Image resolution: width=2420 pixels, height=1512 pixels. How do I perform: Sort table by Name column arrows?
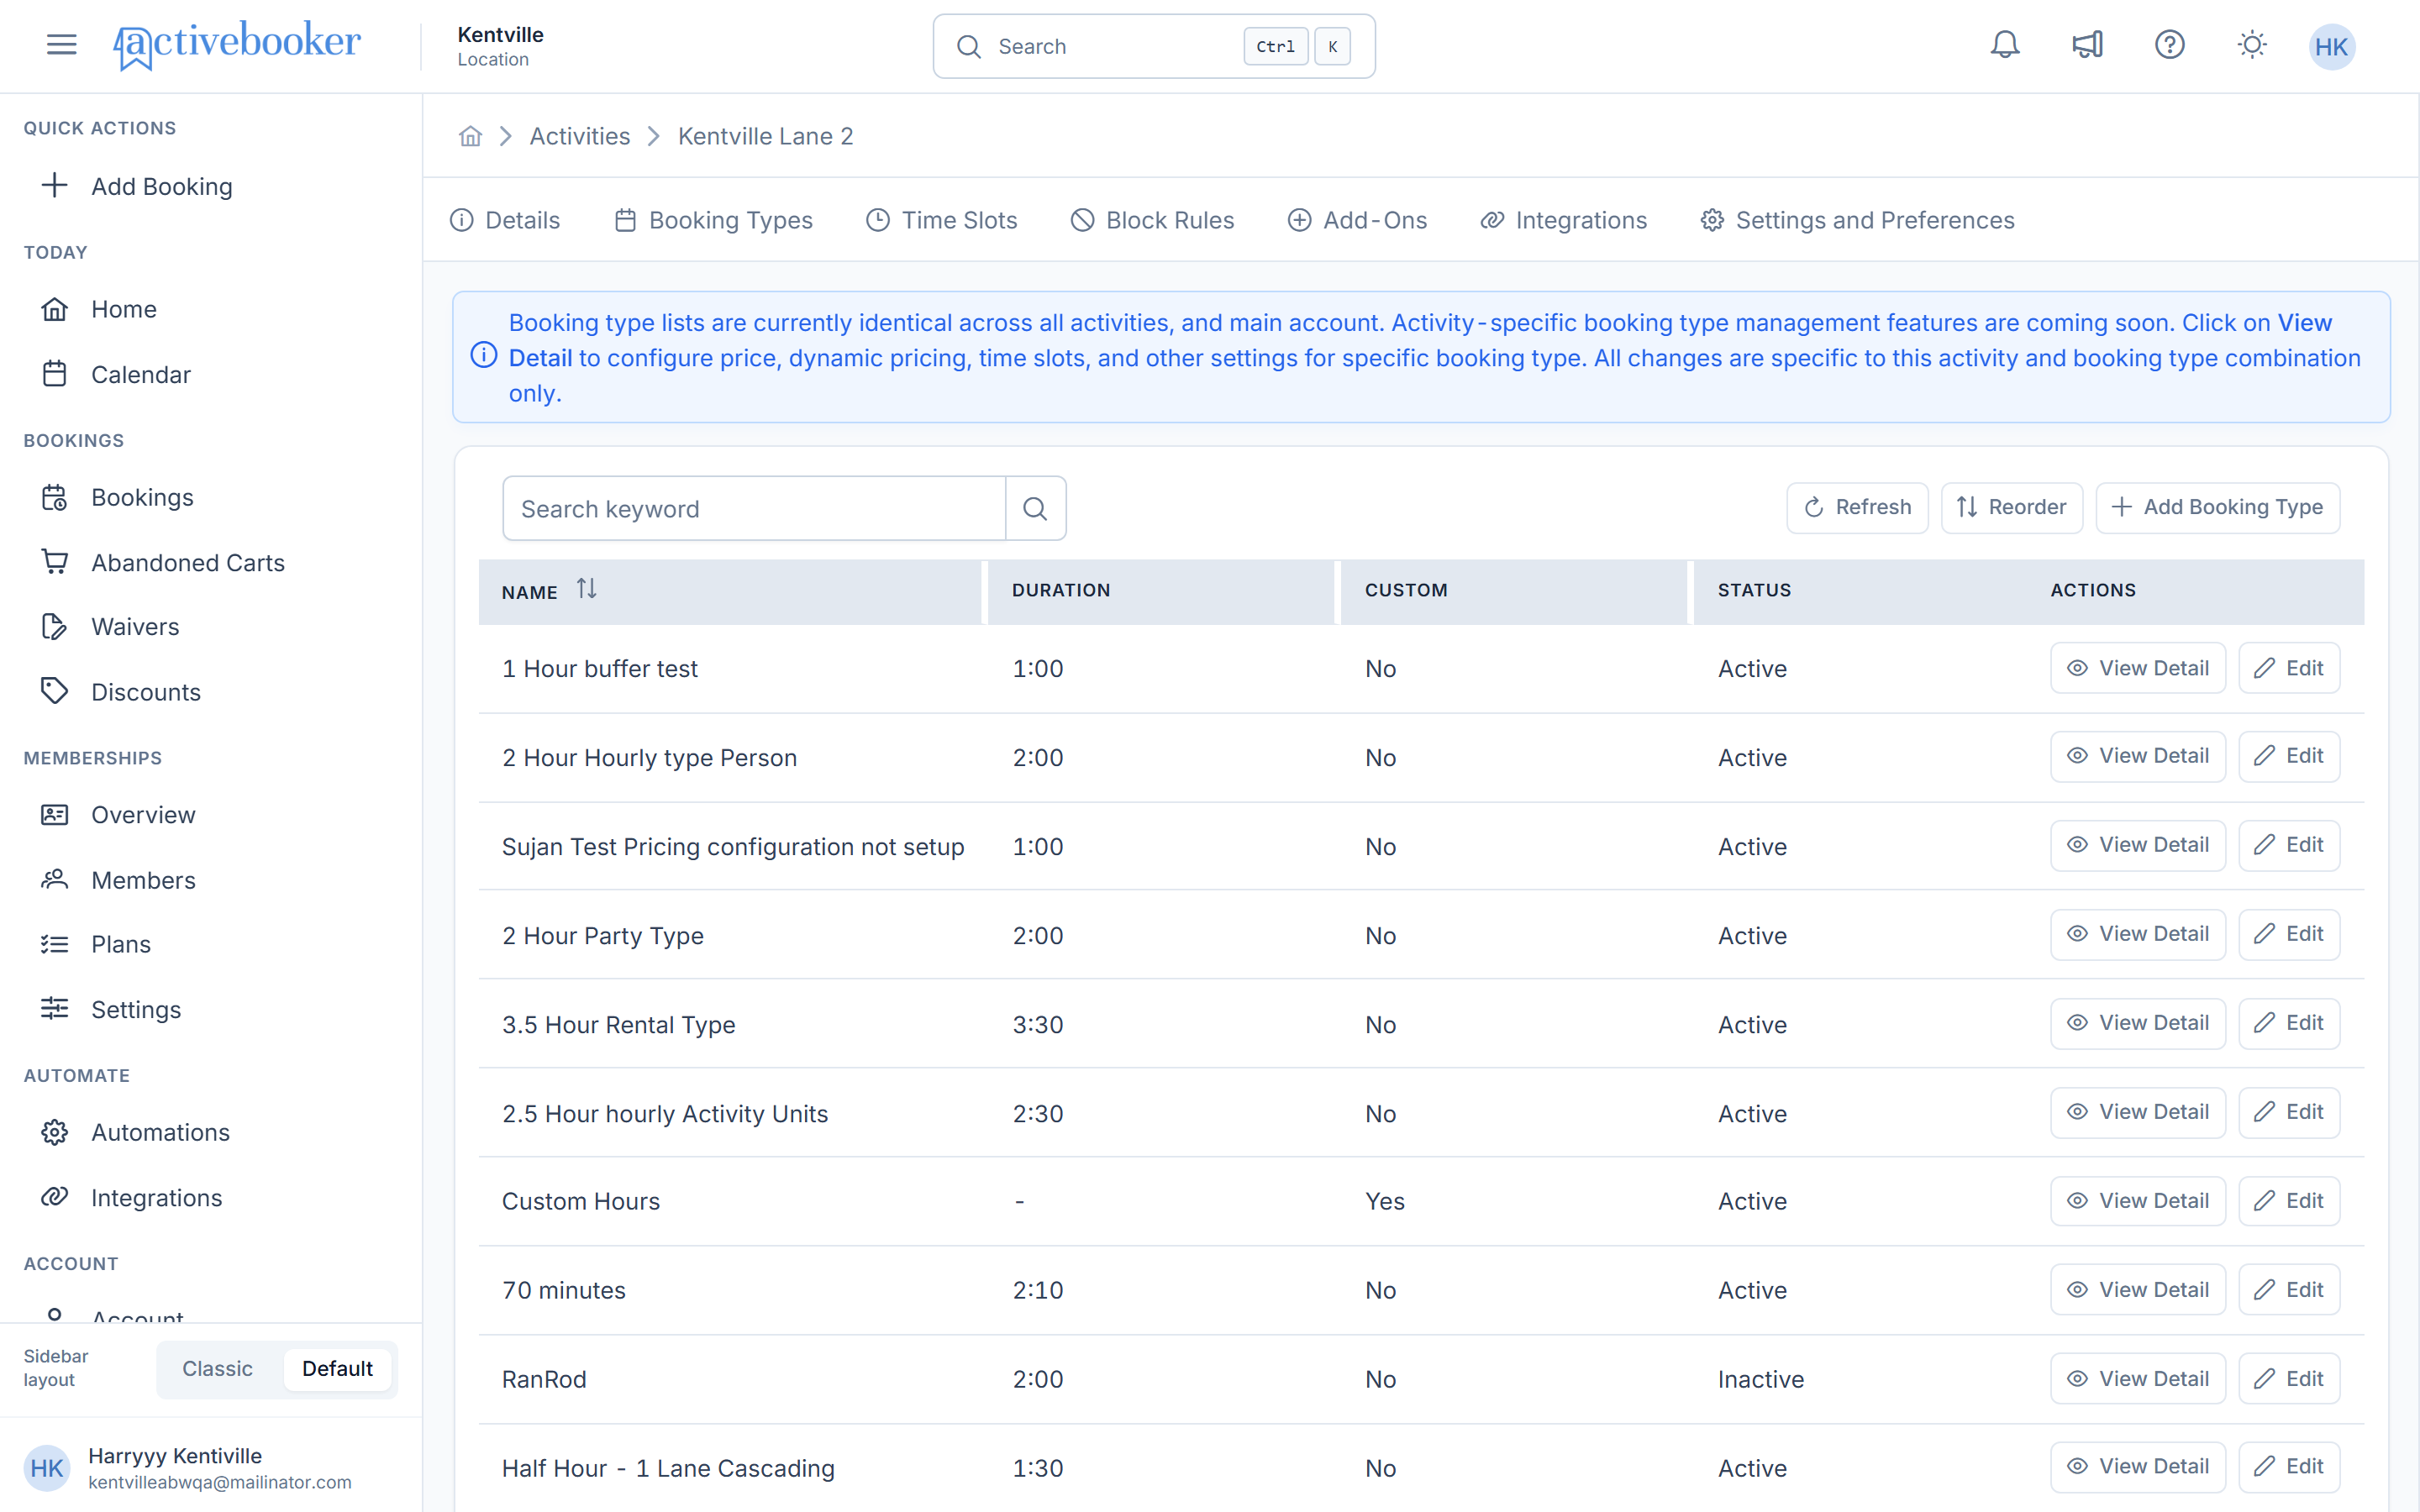coord(587,590)
